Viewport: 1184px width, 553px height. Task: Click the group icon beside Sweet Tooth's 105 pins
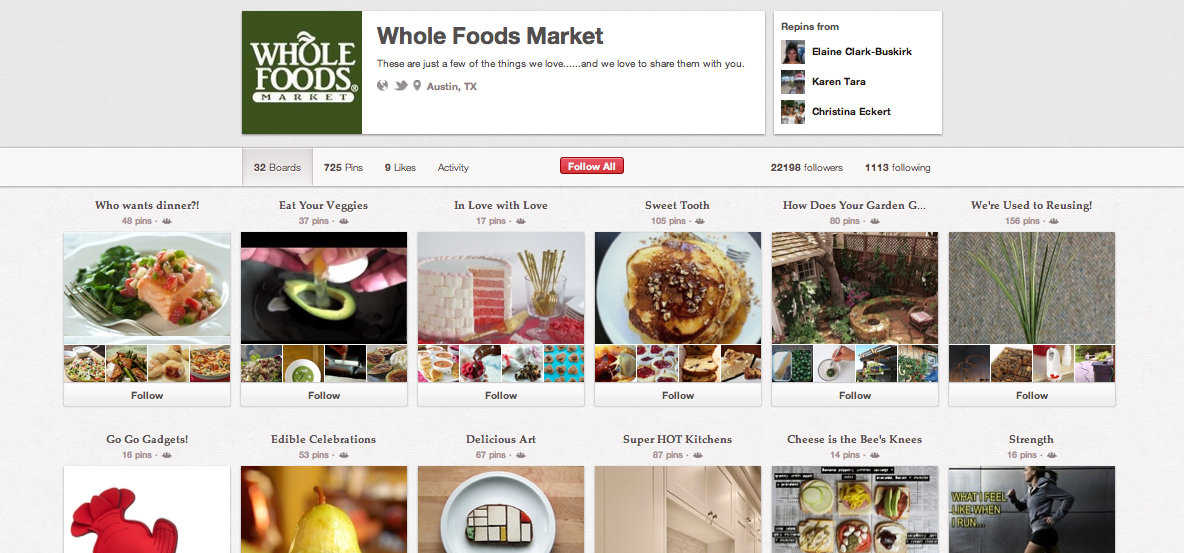click(x=699, y=221)
